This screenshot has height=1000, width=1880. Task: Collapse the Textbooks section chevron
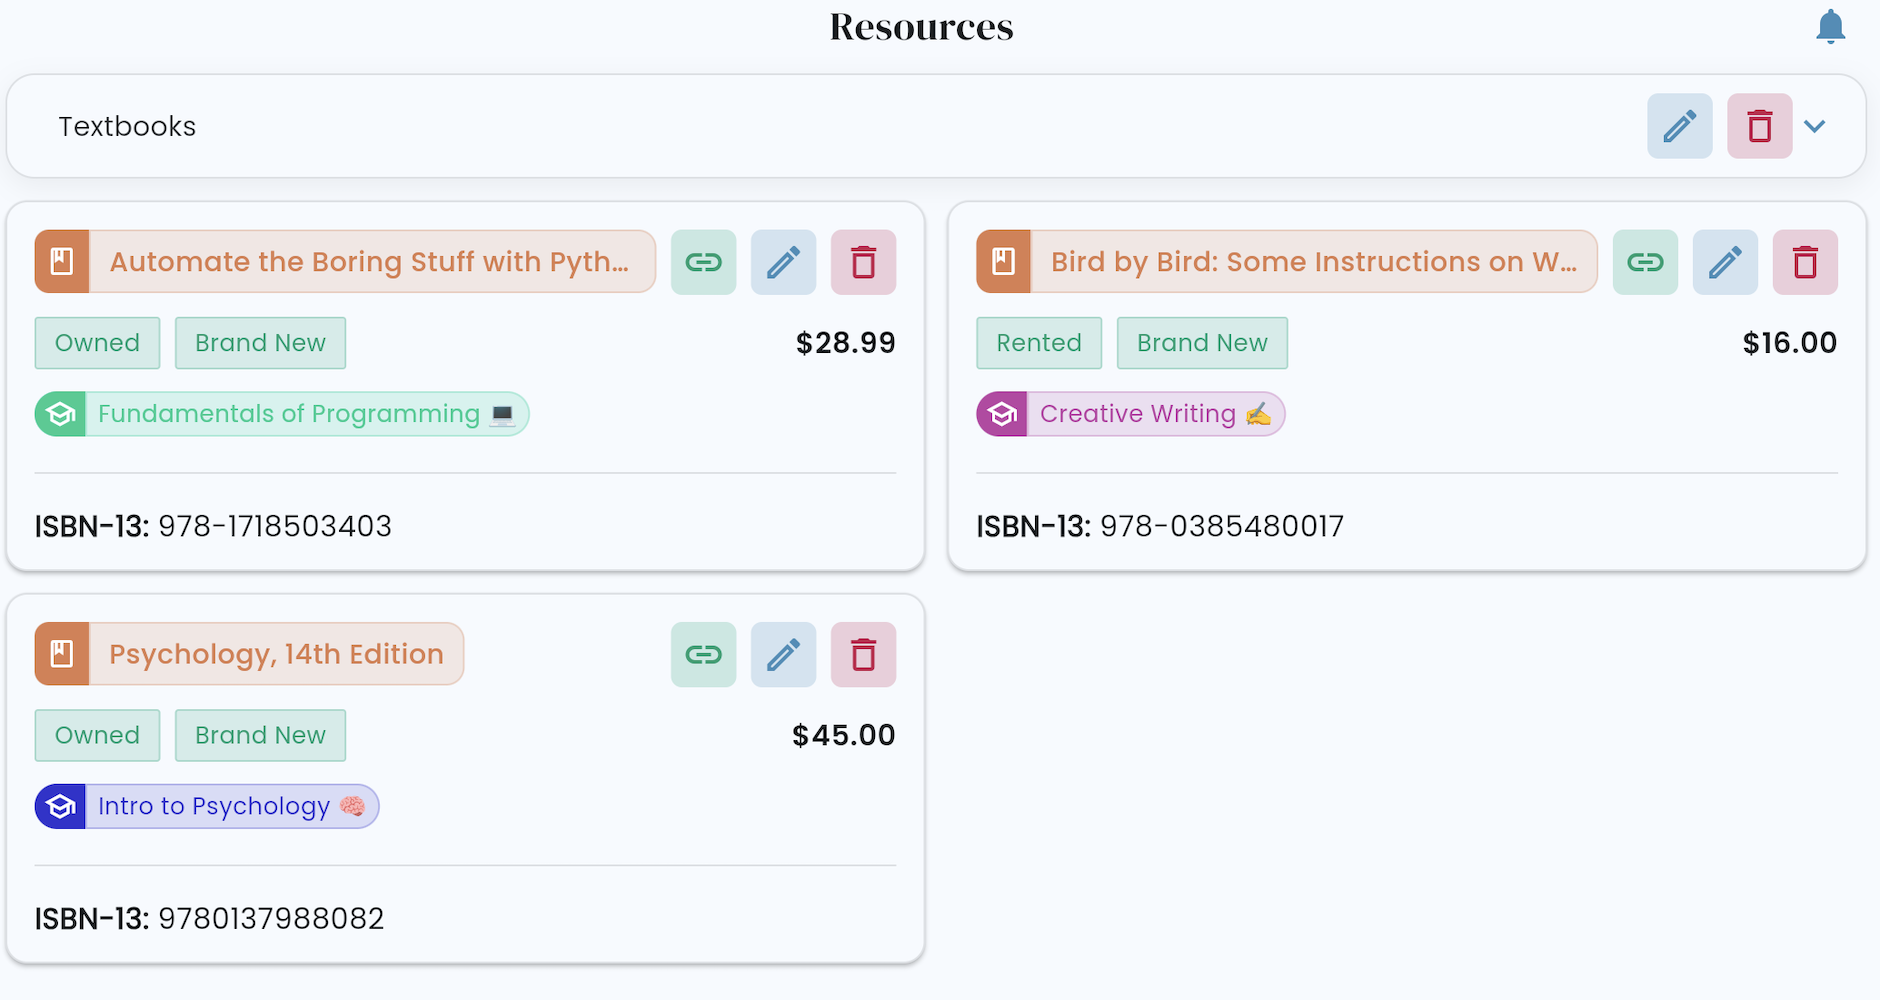1815,126
